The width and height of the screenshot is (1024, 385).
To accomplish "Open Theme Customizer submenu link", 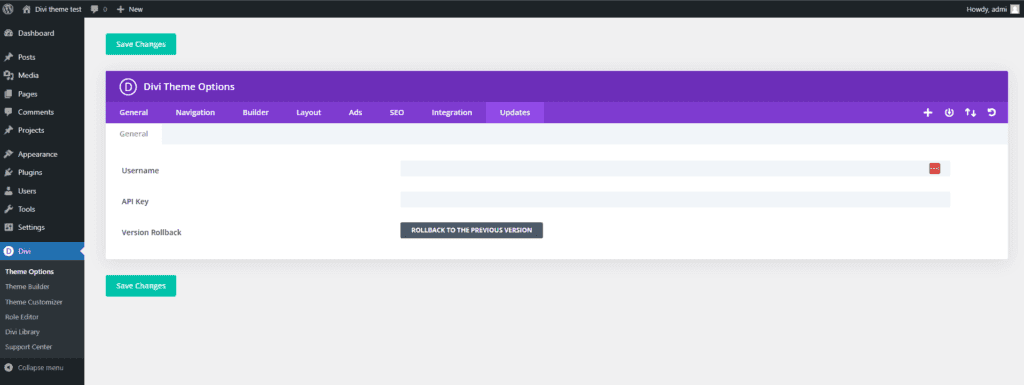I will 33,302.
